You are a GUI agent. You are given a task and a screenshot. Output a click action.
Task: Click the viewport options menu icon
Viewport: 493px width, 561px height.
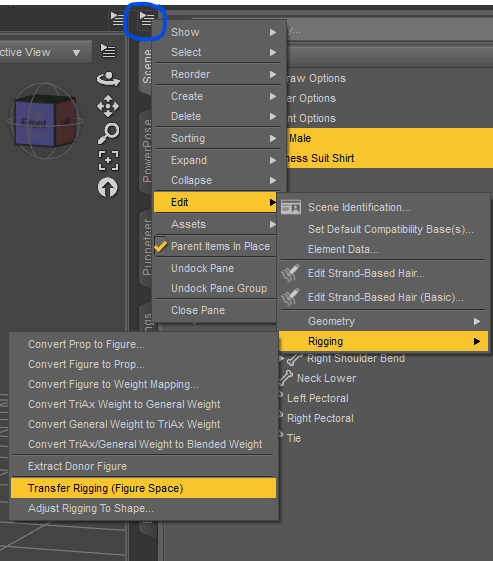pos(108,51)
